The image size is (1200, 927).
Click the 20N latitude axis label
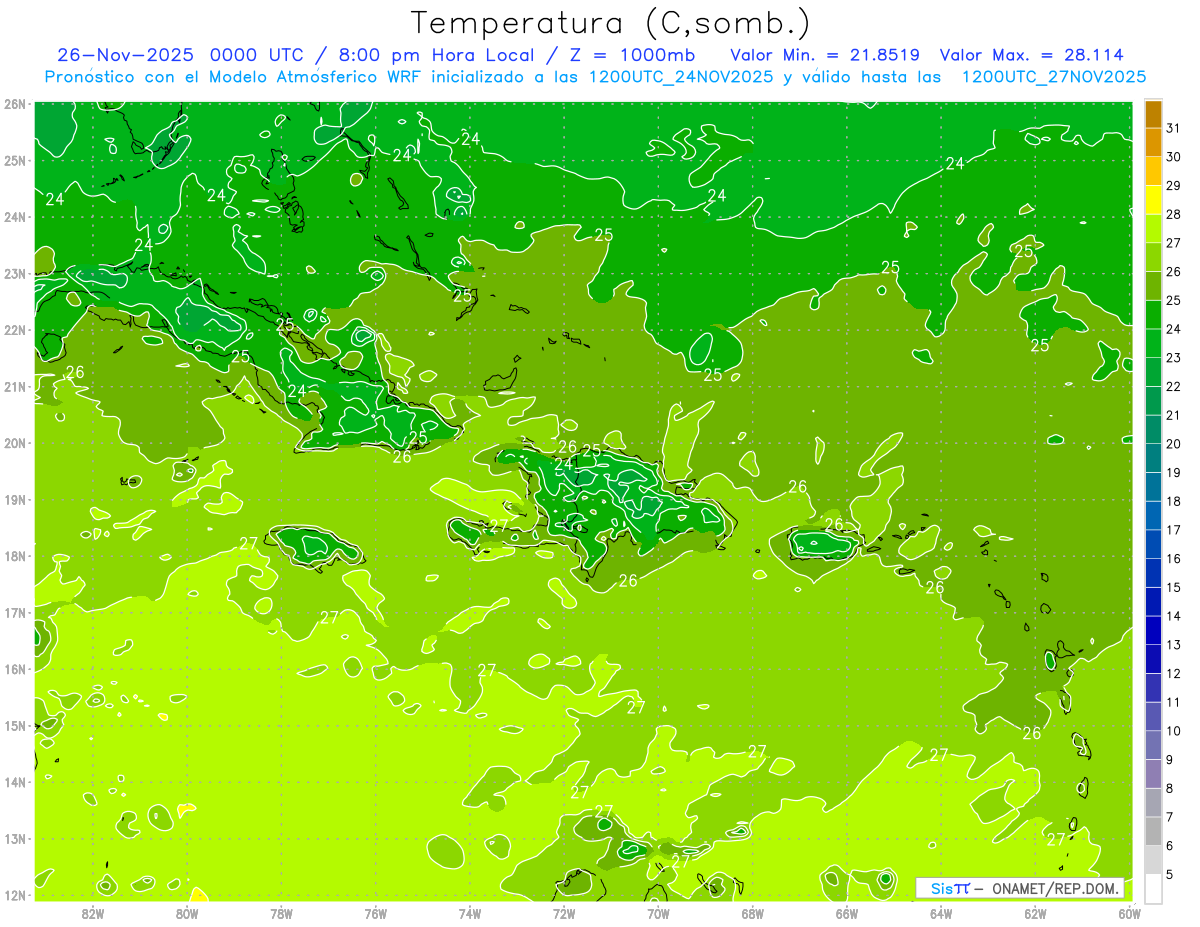tap(15, 443)
